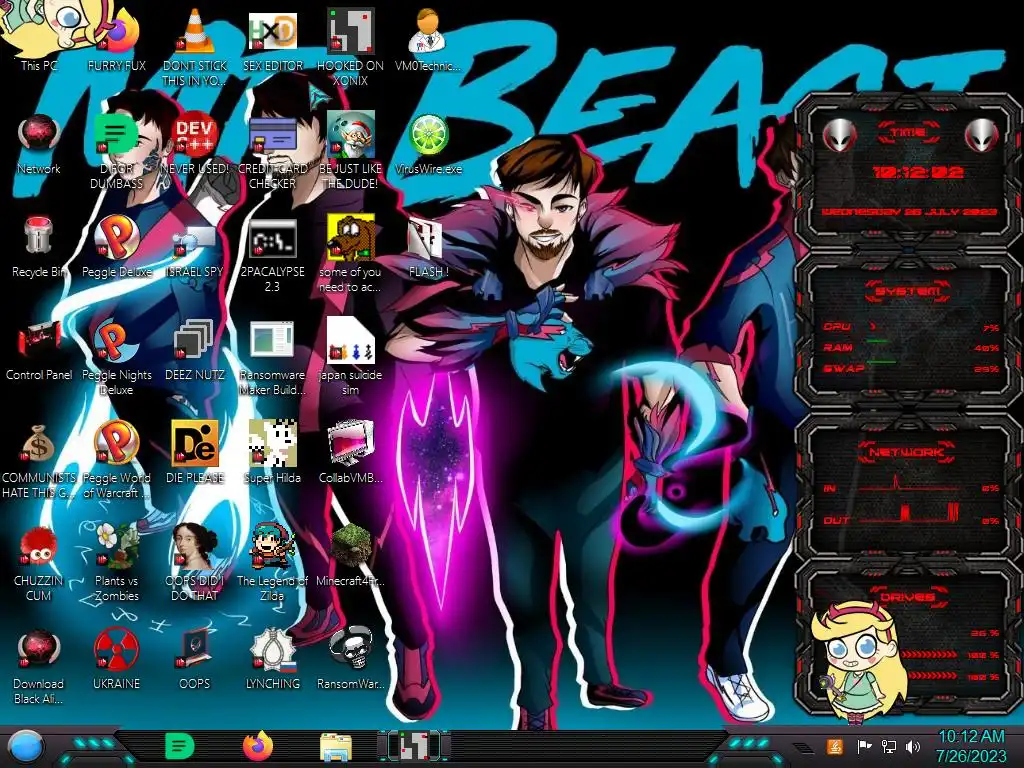The height and width of the screenshot is (768, 1024).
Task: Click the DRIVES widget header
Action: click(x=906, y=596)
